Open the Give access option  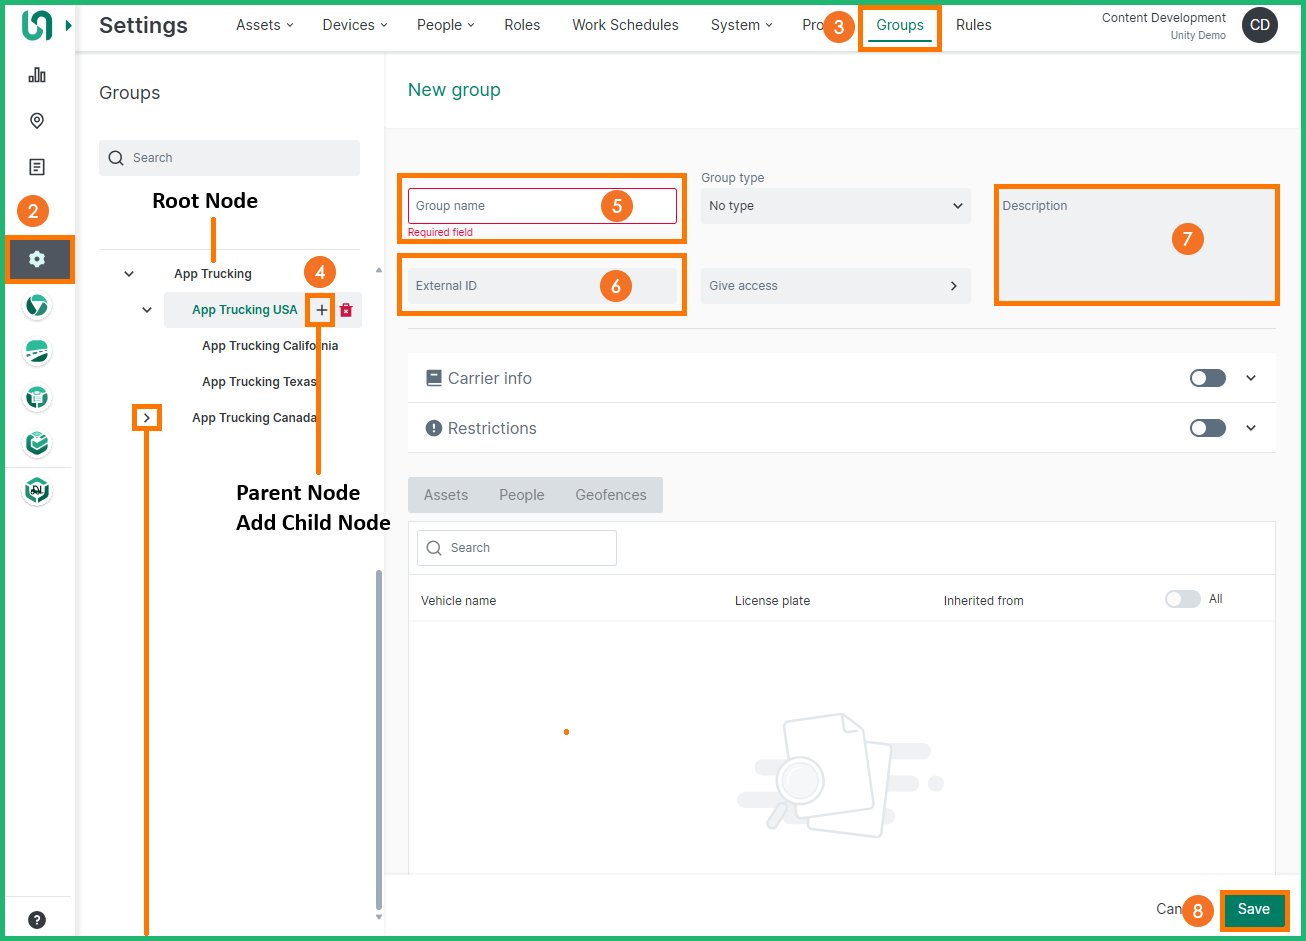[835, 286]
